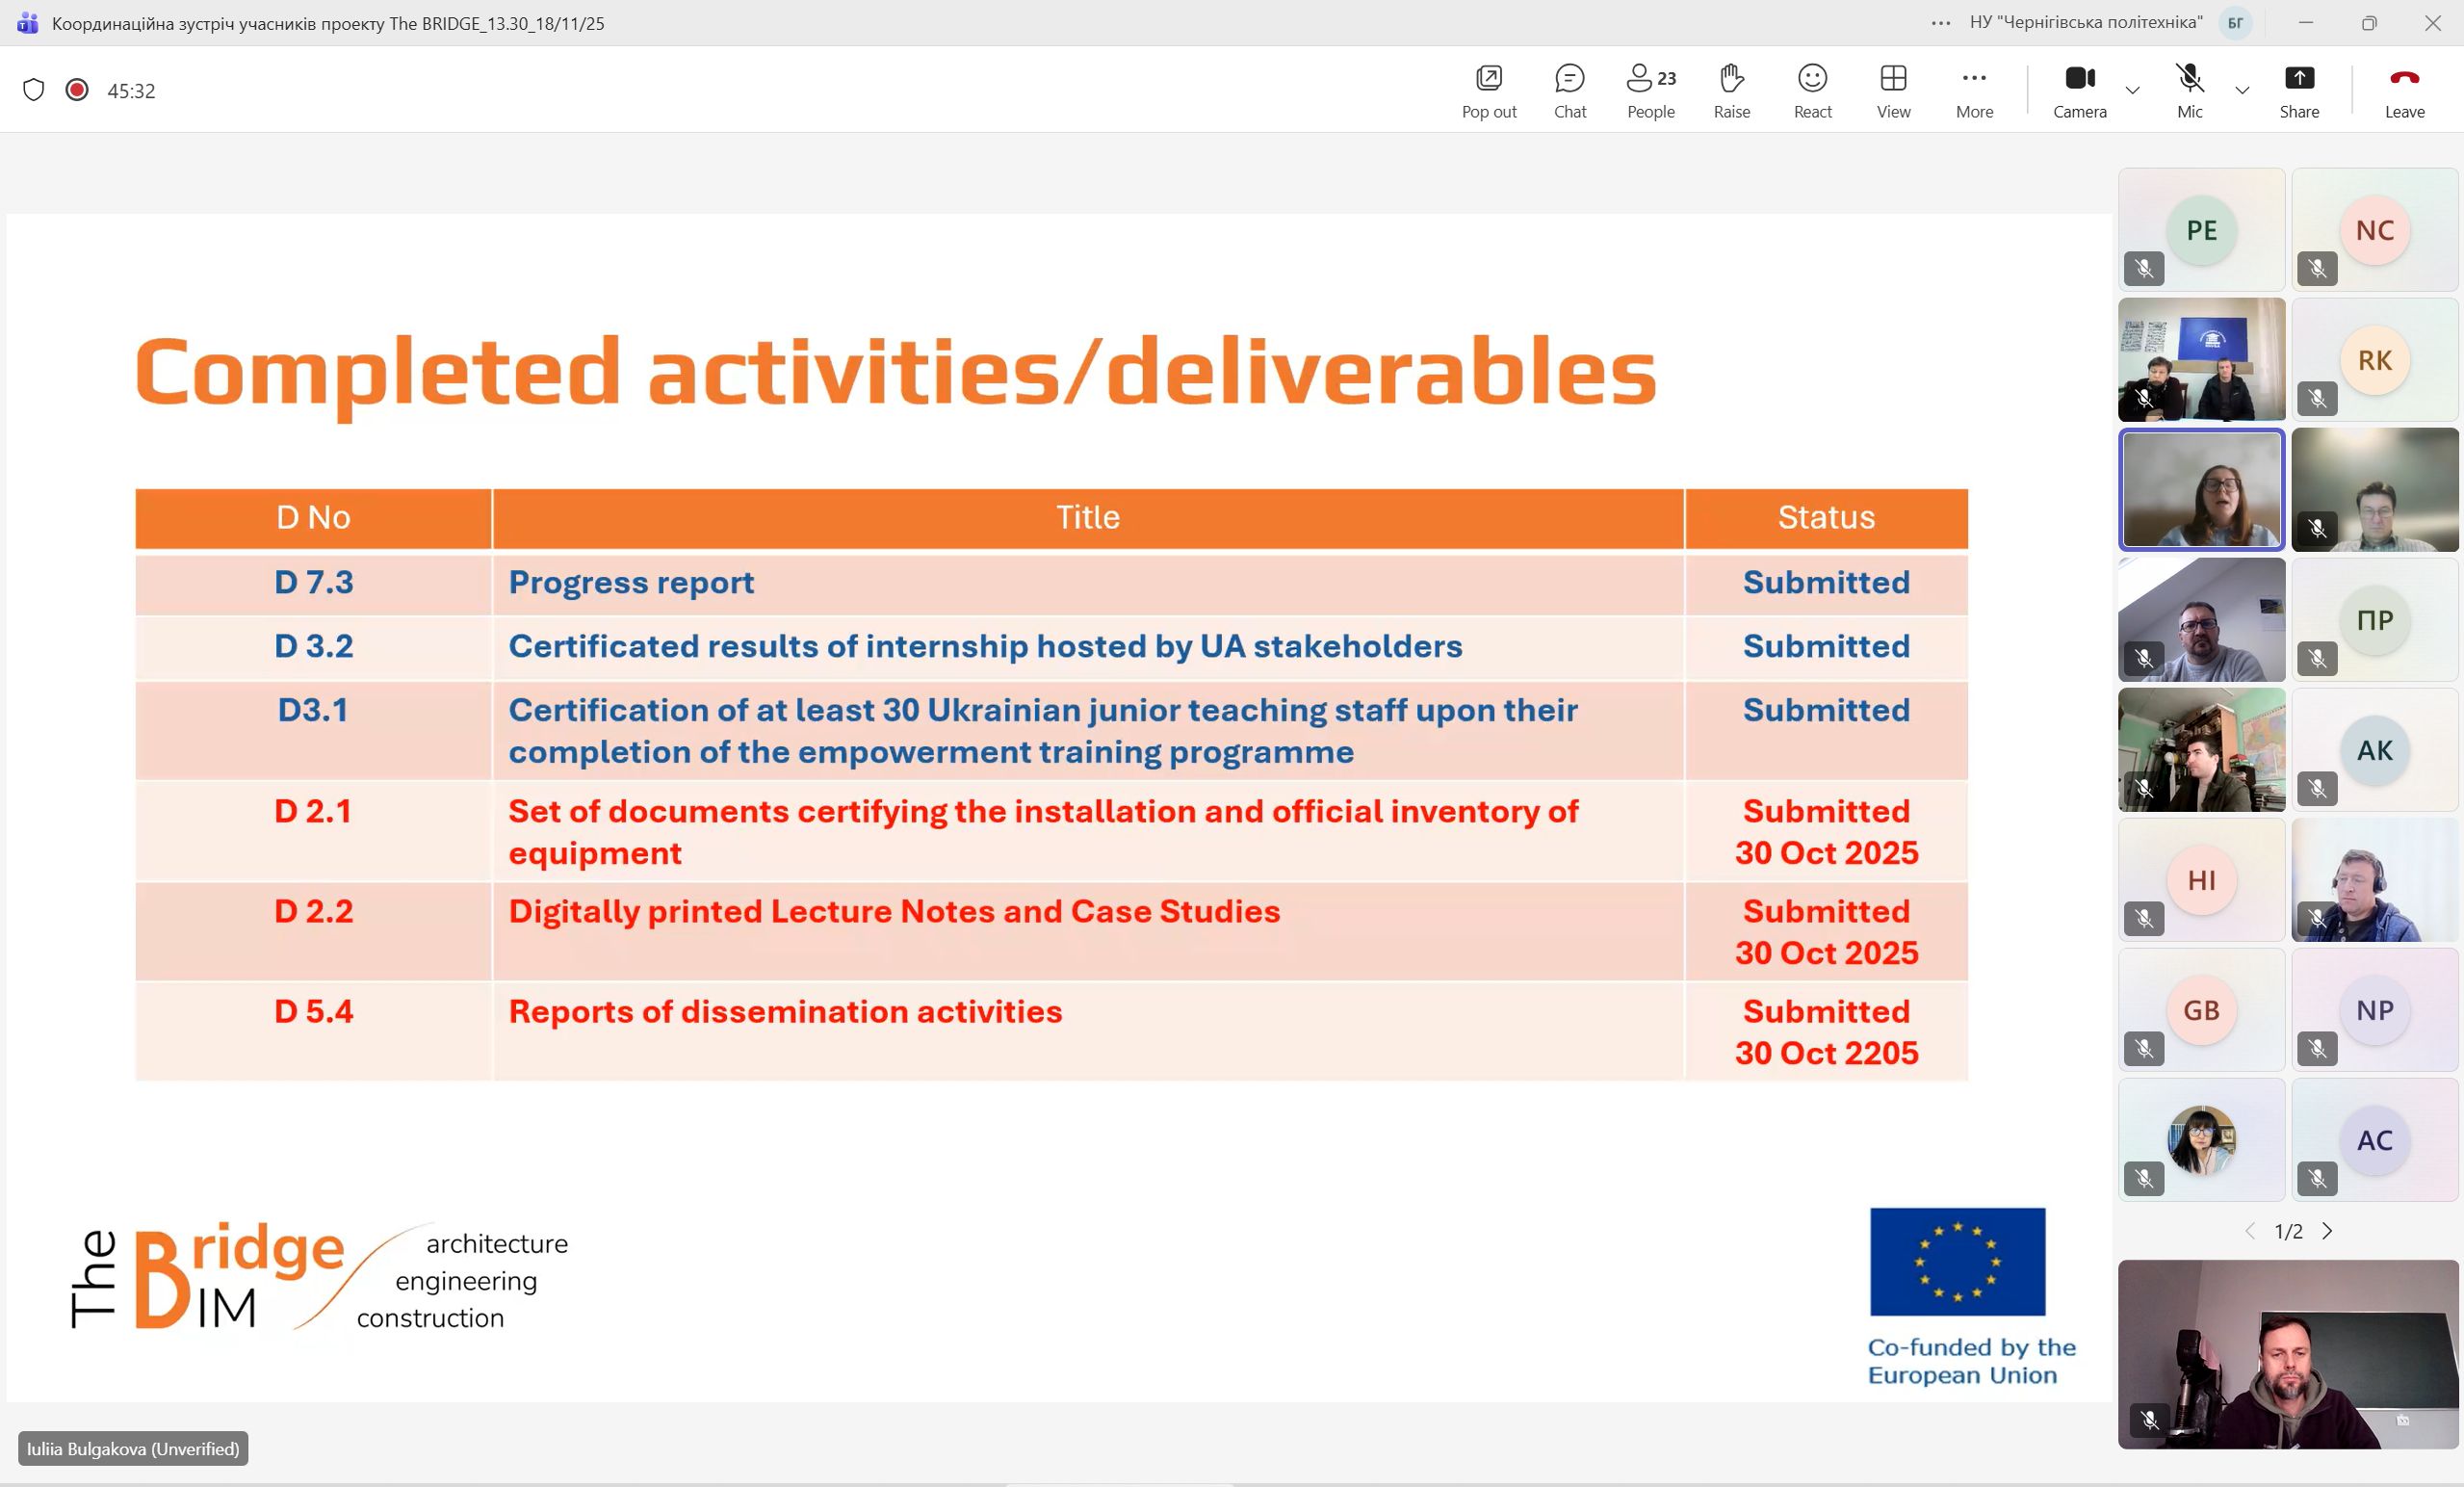
Task: Select the active speaker video tile
Action: [2201, 490]
